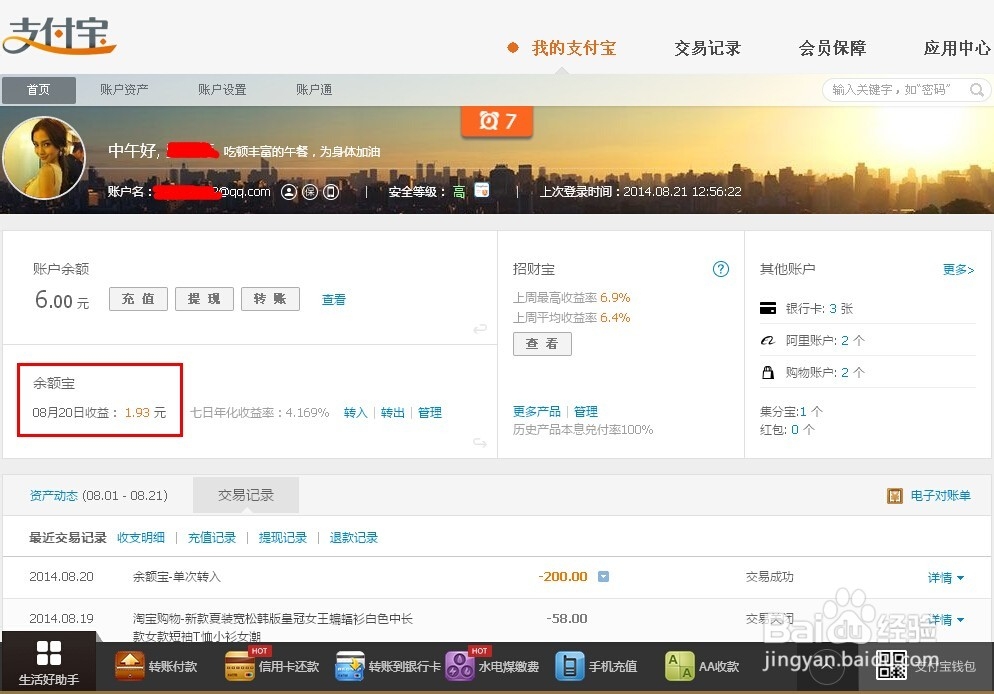994x694 pixels.
Task: Click 银行卡 3 张 count link
Action: 833,309
